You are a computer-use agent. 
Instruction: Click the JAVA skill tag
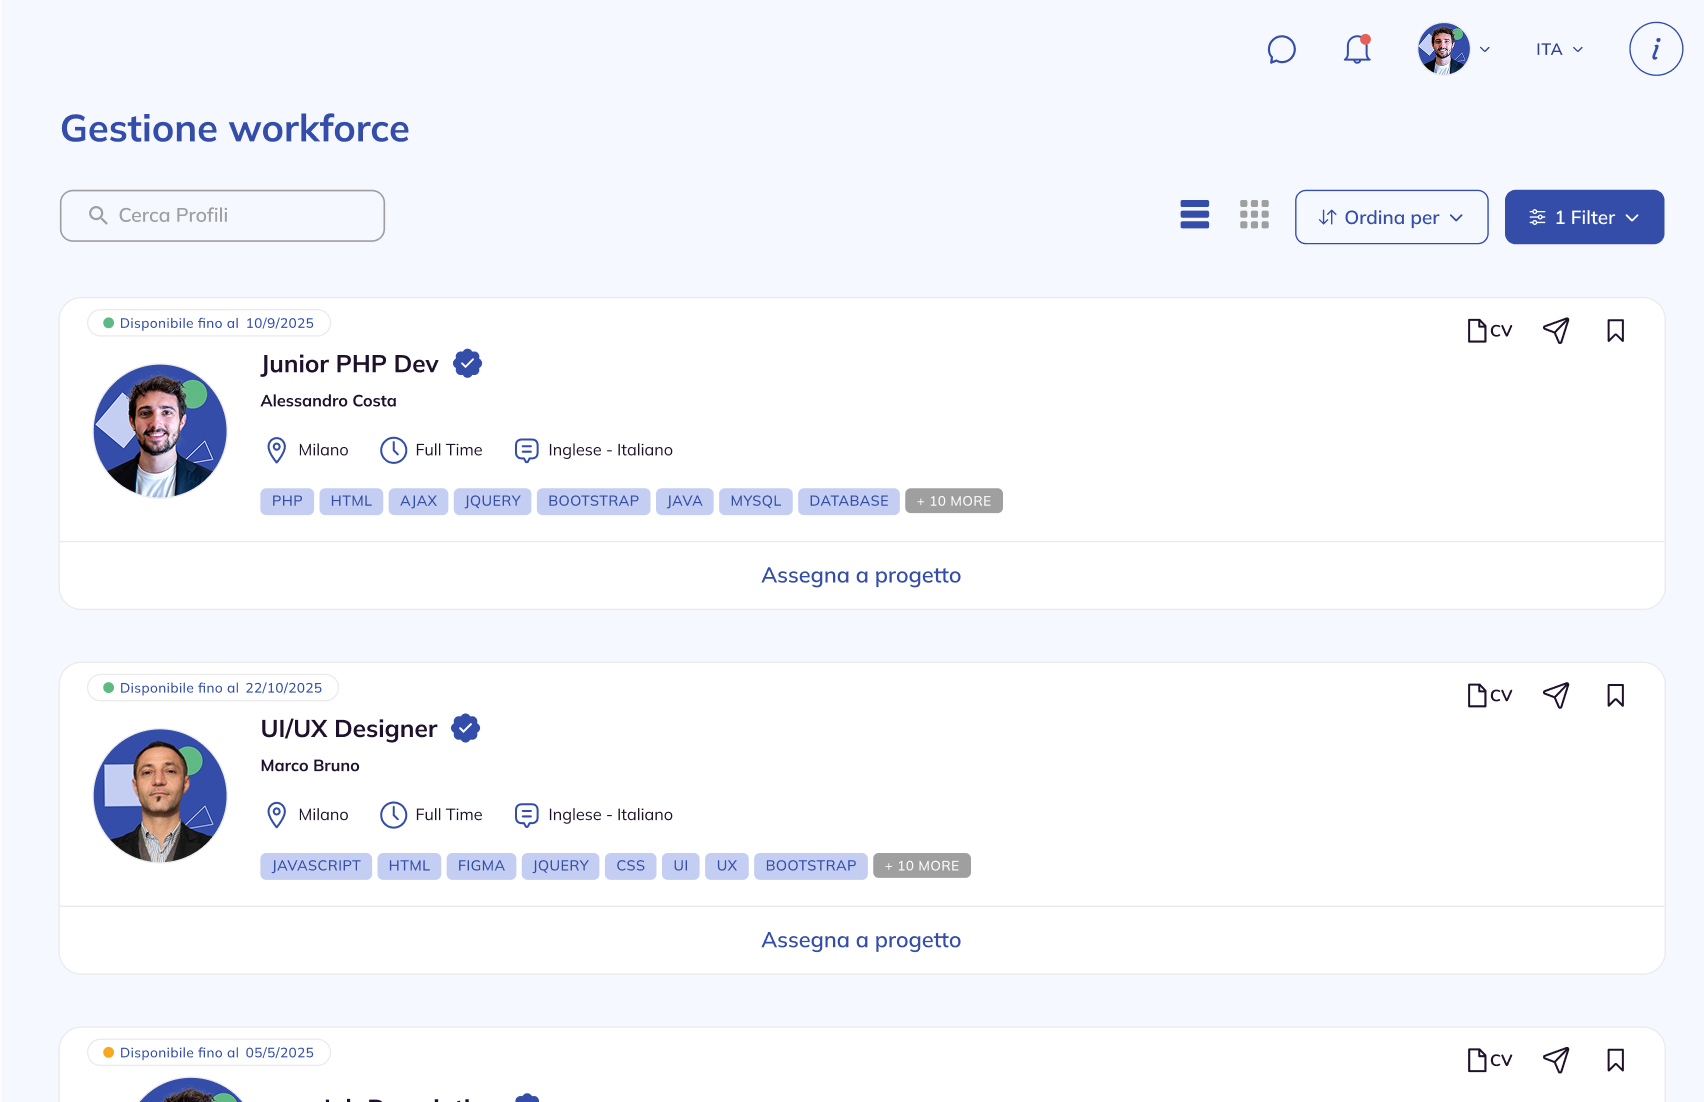point(685,501)
